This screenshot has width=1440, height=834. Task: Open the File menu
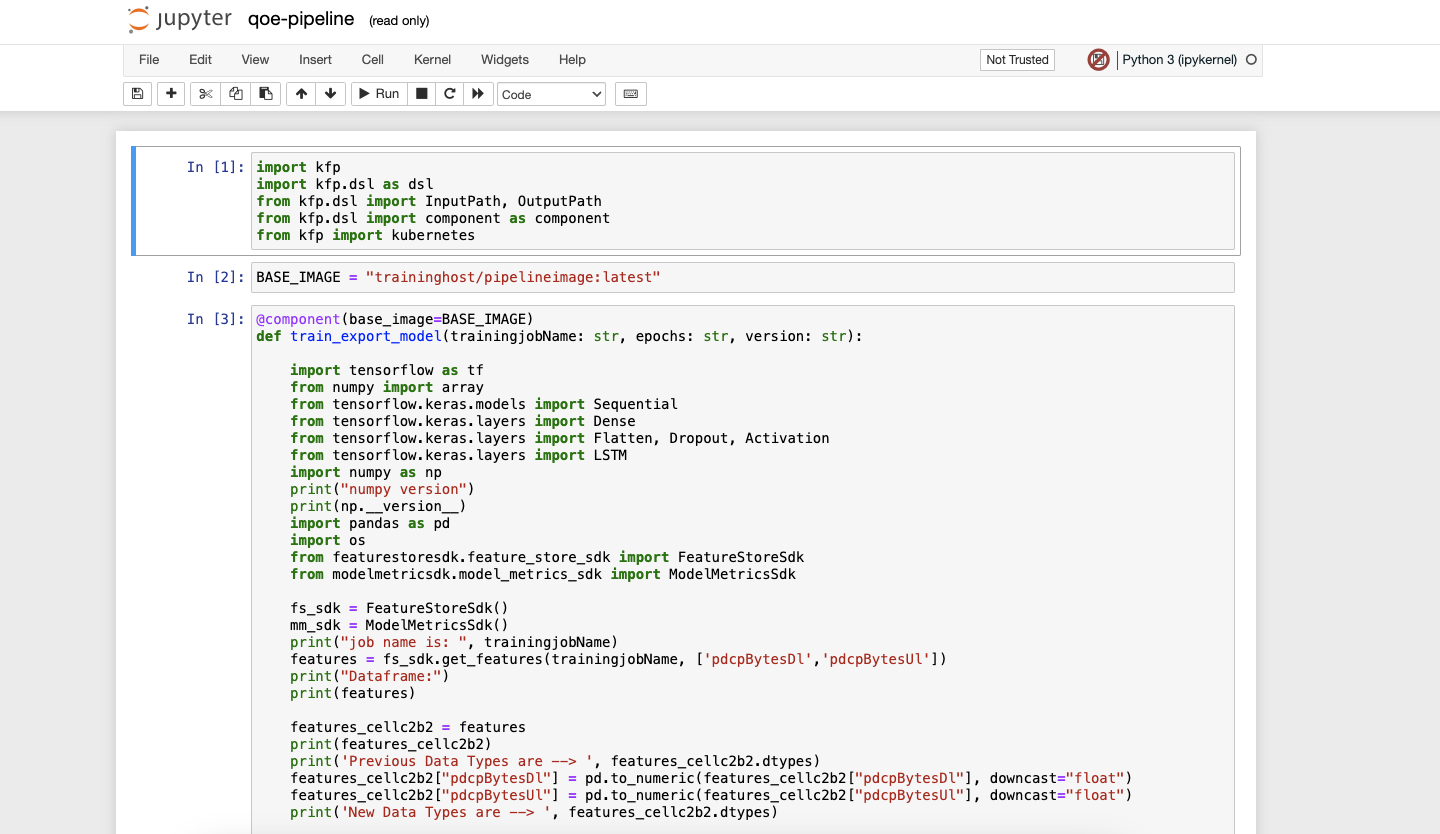[149, 60]
